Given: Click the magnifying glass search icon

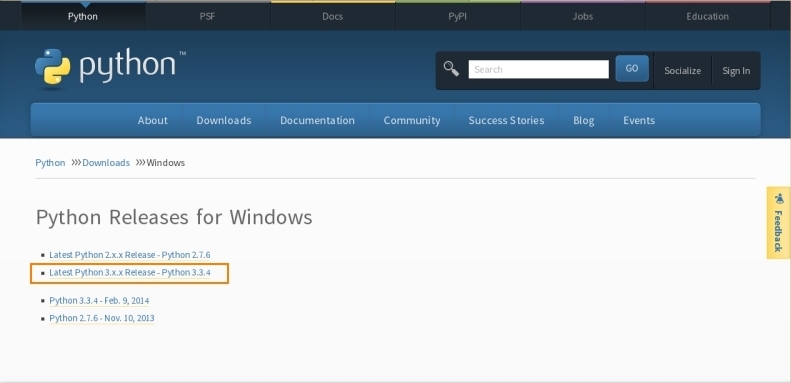Looking at the screenshot, I should (451, 69).
